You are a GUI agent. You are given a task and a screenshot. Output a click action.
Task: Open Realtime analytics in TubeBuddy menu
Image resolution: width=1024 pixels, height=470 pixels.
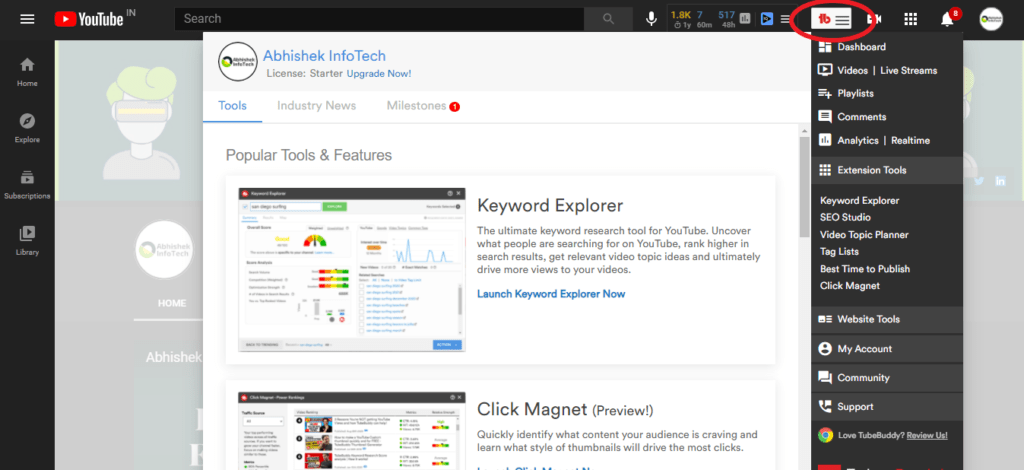point(910,140)
